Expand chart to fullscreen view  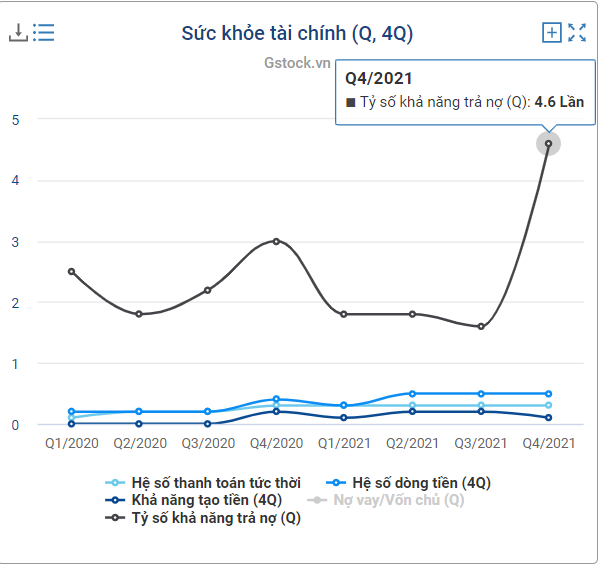click(x=577, y=32)
